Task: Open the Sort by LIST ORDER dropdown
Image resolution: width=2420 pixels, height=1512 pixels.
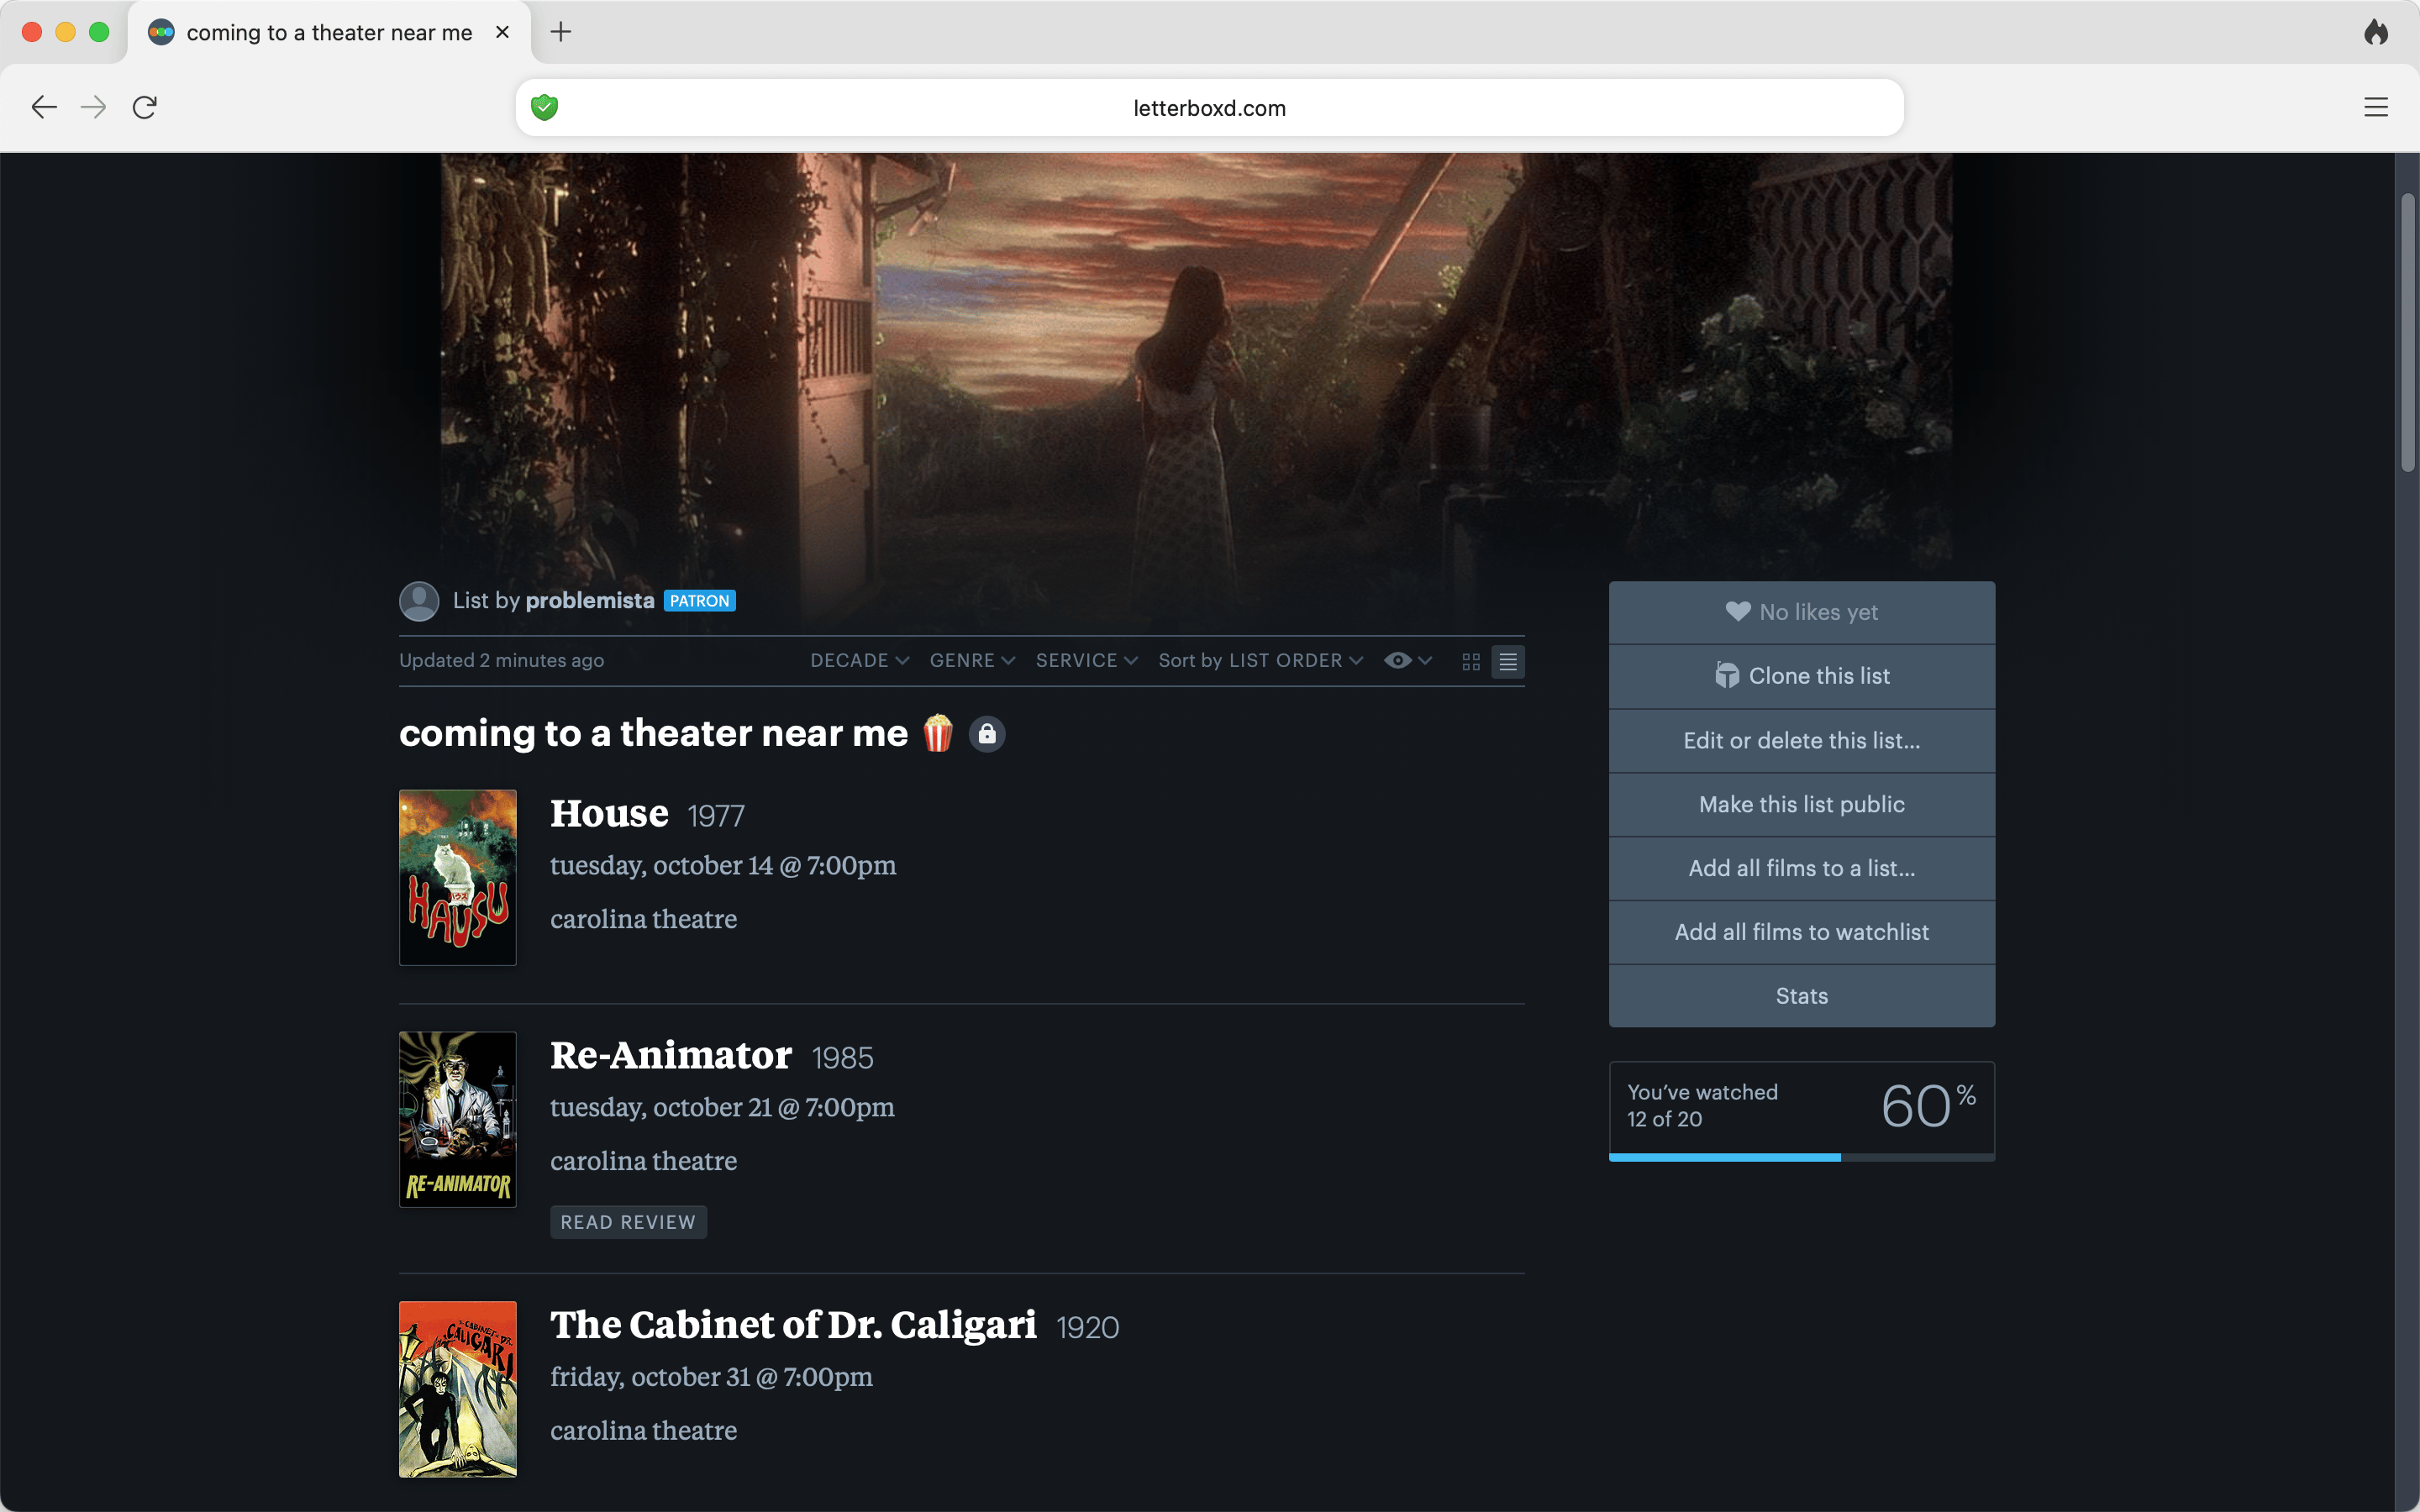Action: click(x=1260, y=660)
